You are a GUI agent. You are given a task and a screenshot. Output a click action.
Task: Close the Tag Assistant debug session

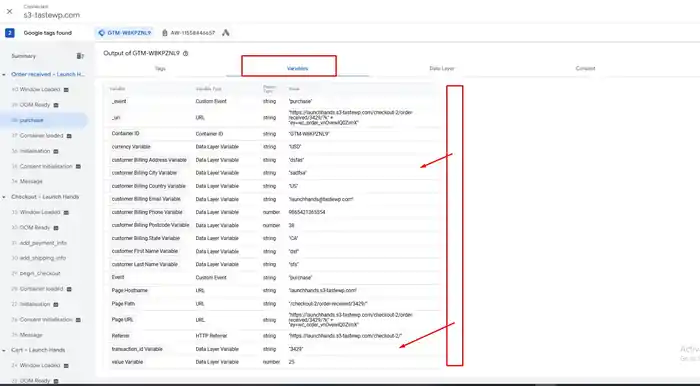(9, 12)
